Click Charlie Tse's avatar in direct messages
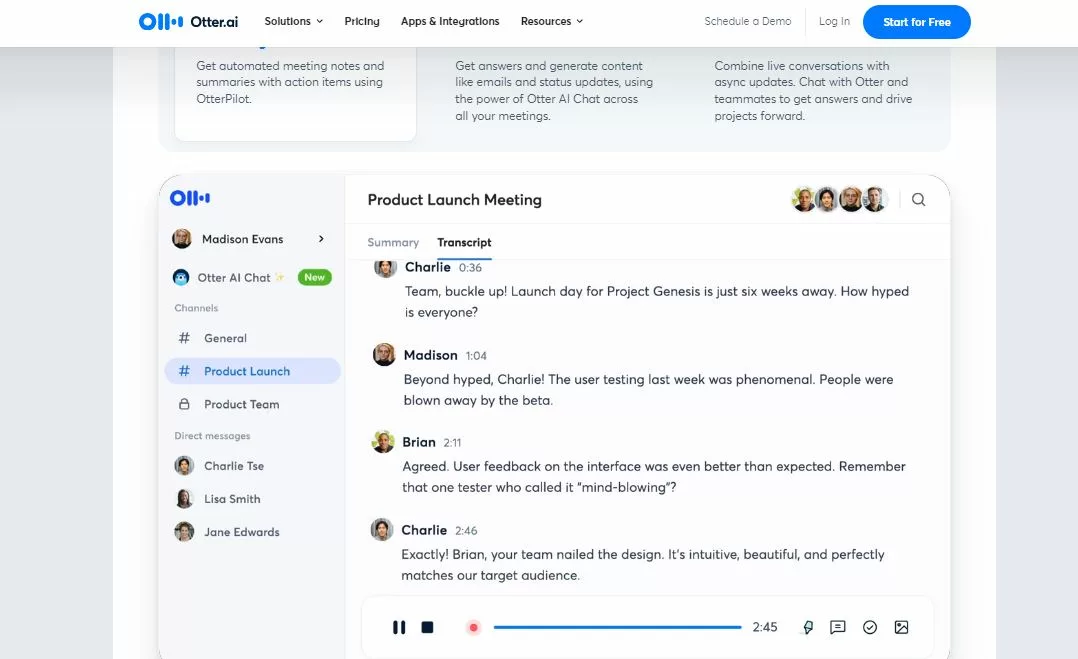1078x659 pixels. point(184,466)
